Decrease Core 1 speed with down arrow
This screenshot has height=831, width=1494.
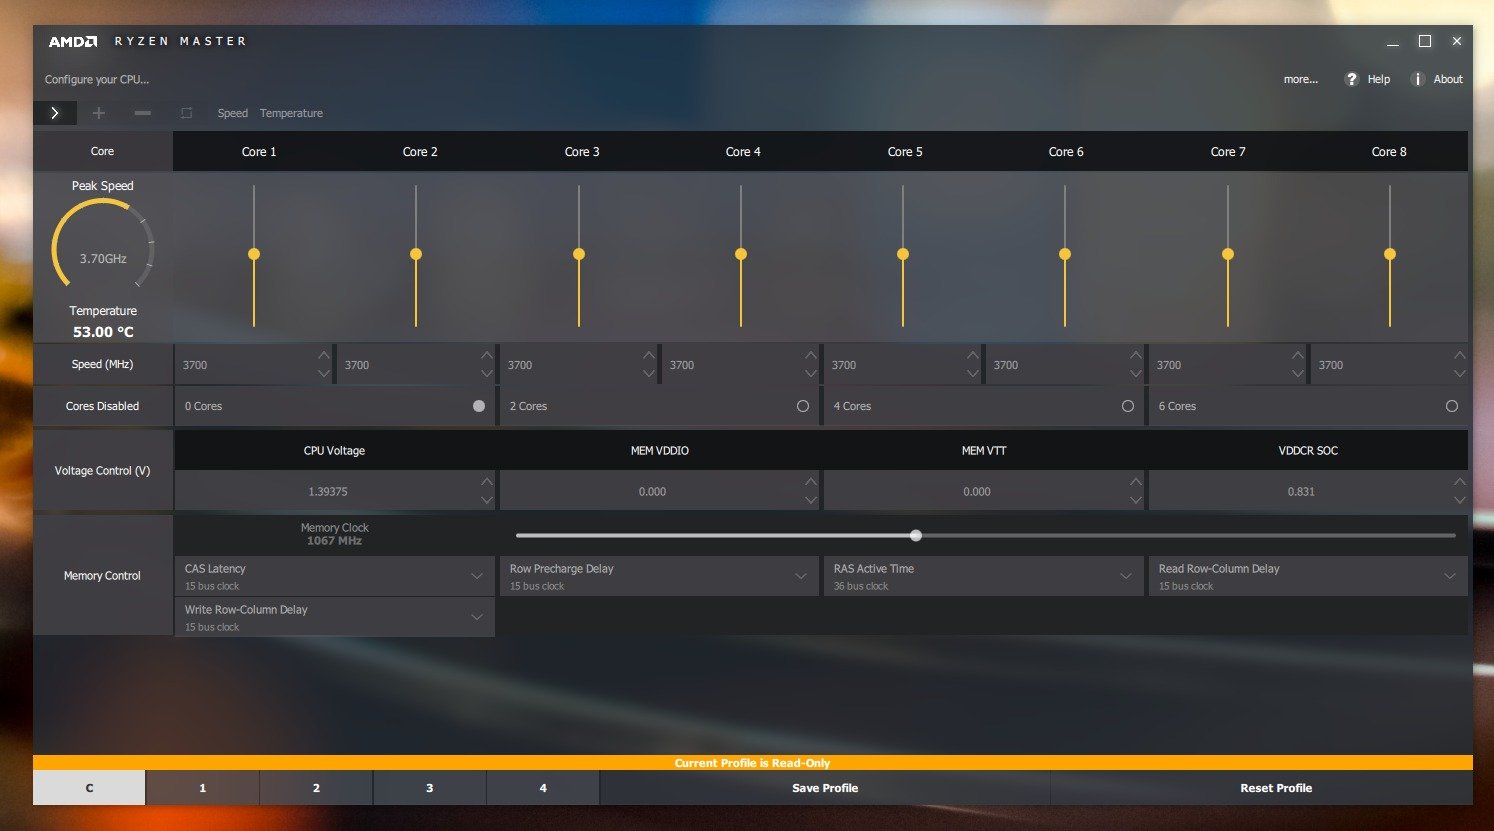[x=324, y=373]
